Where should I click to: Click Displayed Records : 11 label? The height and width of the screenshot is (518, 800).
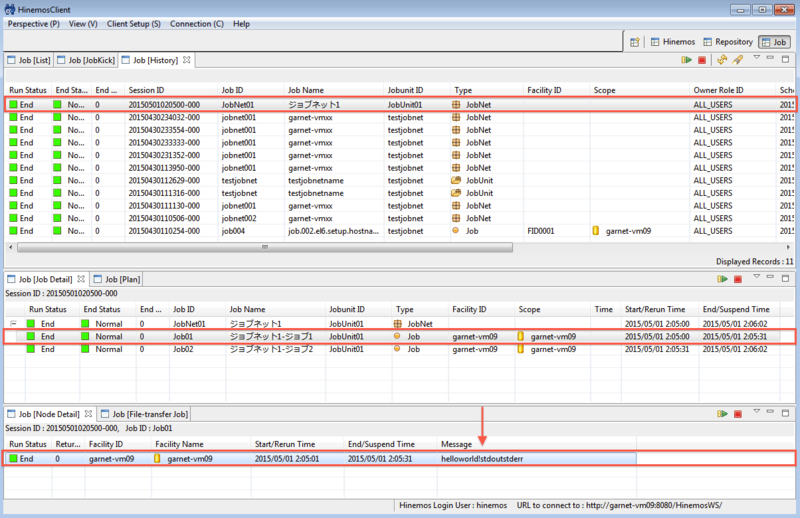[x=754, y=262]
